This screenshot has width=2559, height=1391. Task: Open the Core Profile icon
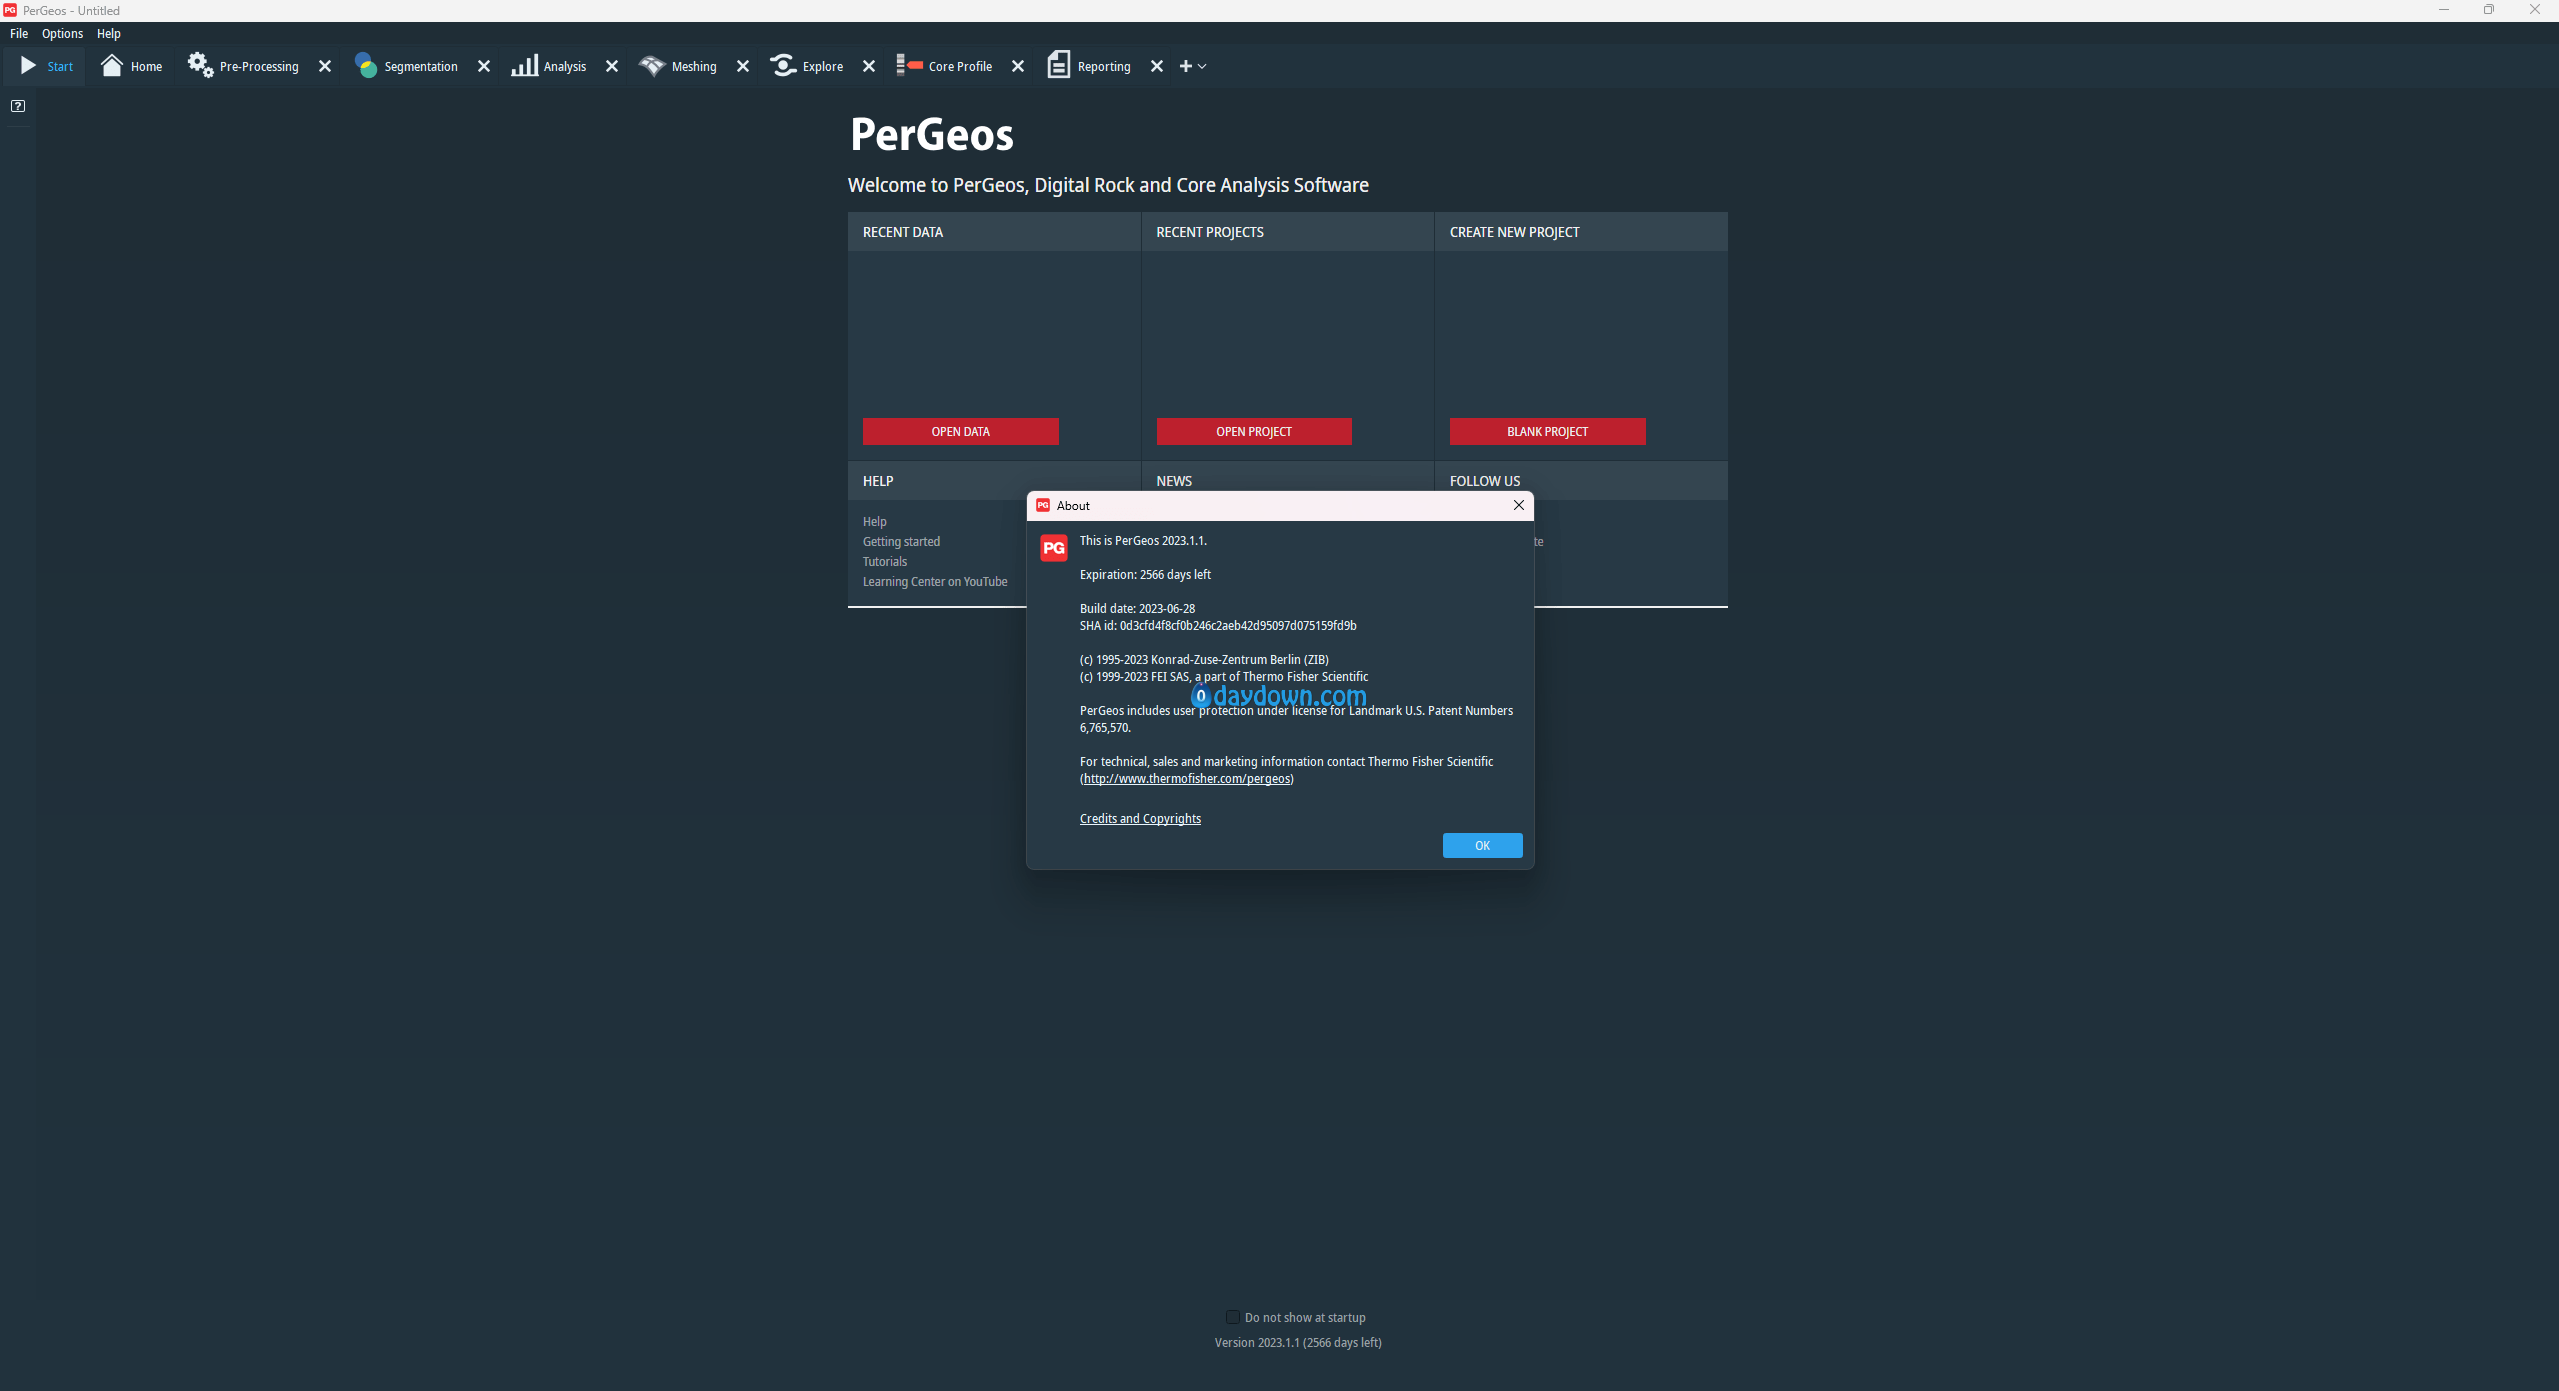(x=909, y=66)
